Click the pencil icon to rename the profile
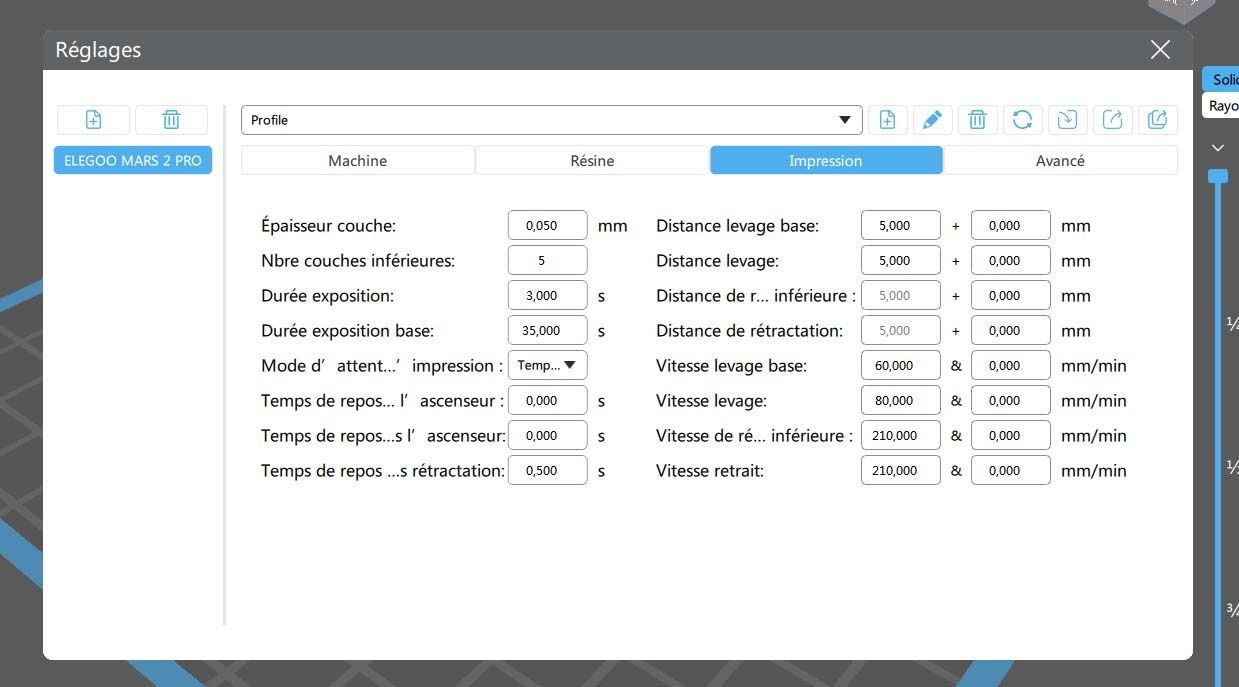Image resolution: width=1239 pixels, height=687 pixels. 932,120
